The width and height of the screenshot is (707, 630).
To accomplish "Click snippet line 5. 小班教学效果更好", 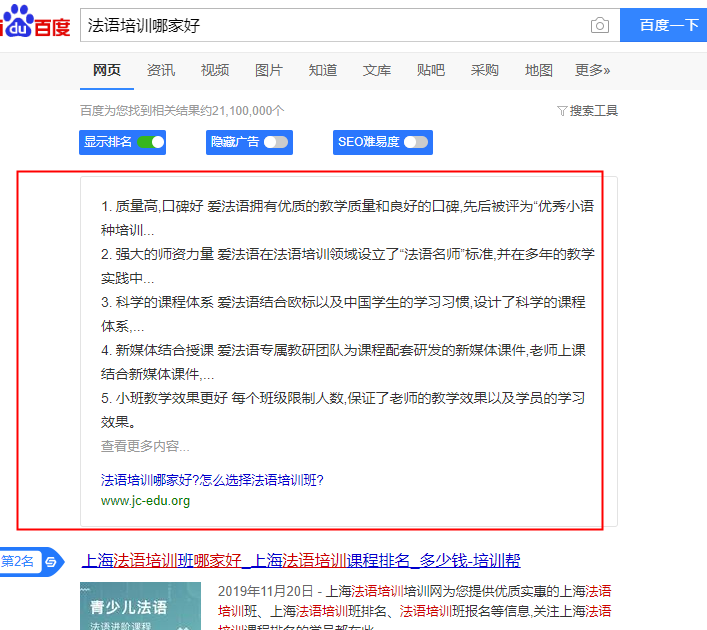I will point(343,410).
